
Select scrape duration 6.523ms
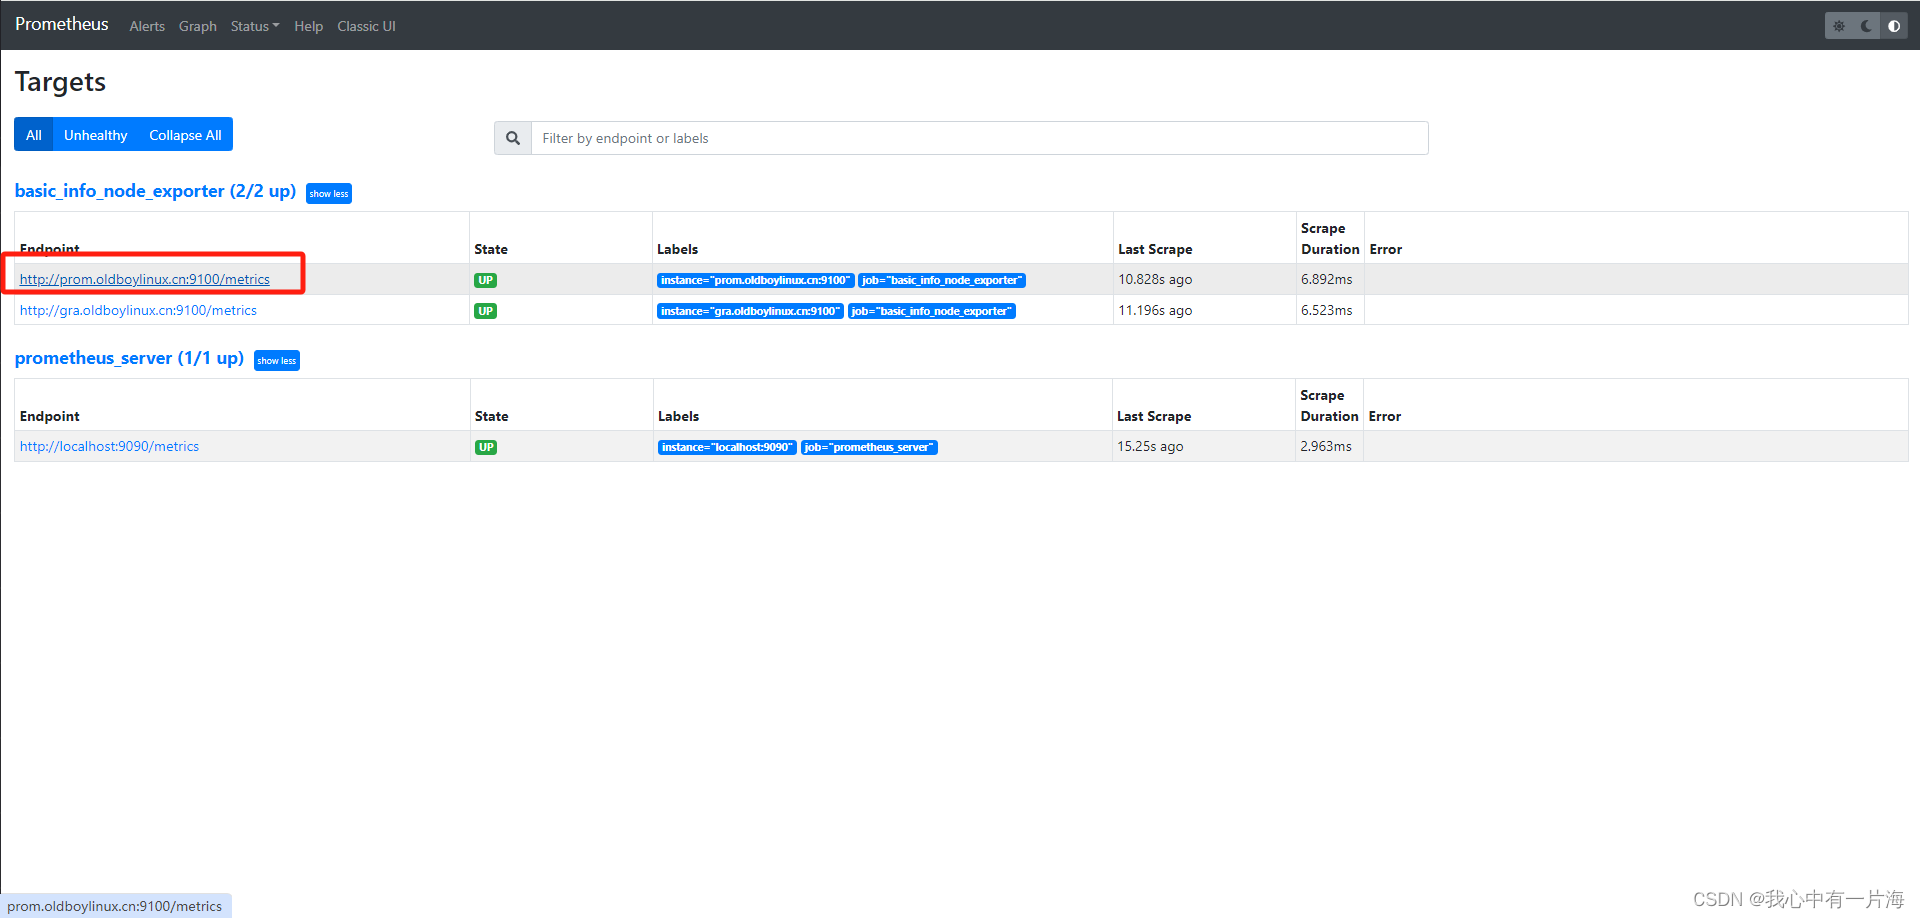tap(1326, 310)
